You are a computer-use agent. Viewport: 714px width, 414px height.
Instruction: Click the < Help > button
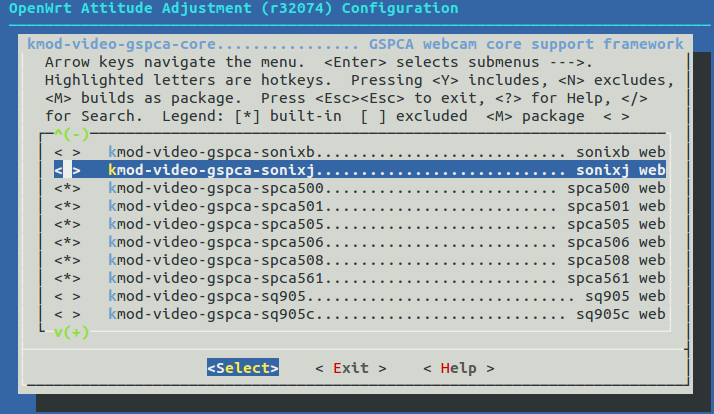tap(459, 368)
